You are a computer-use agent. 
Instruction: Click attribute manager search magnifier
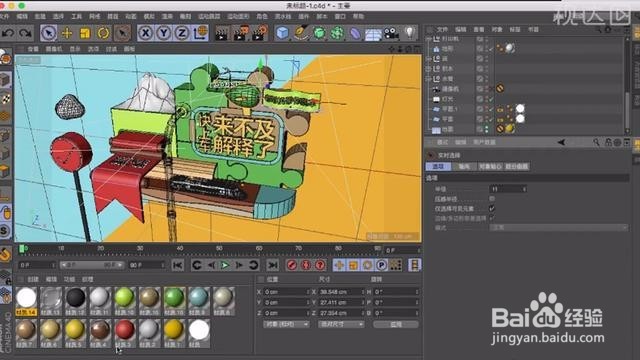click(x=596, y=142)
